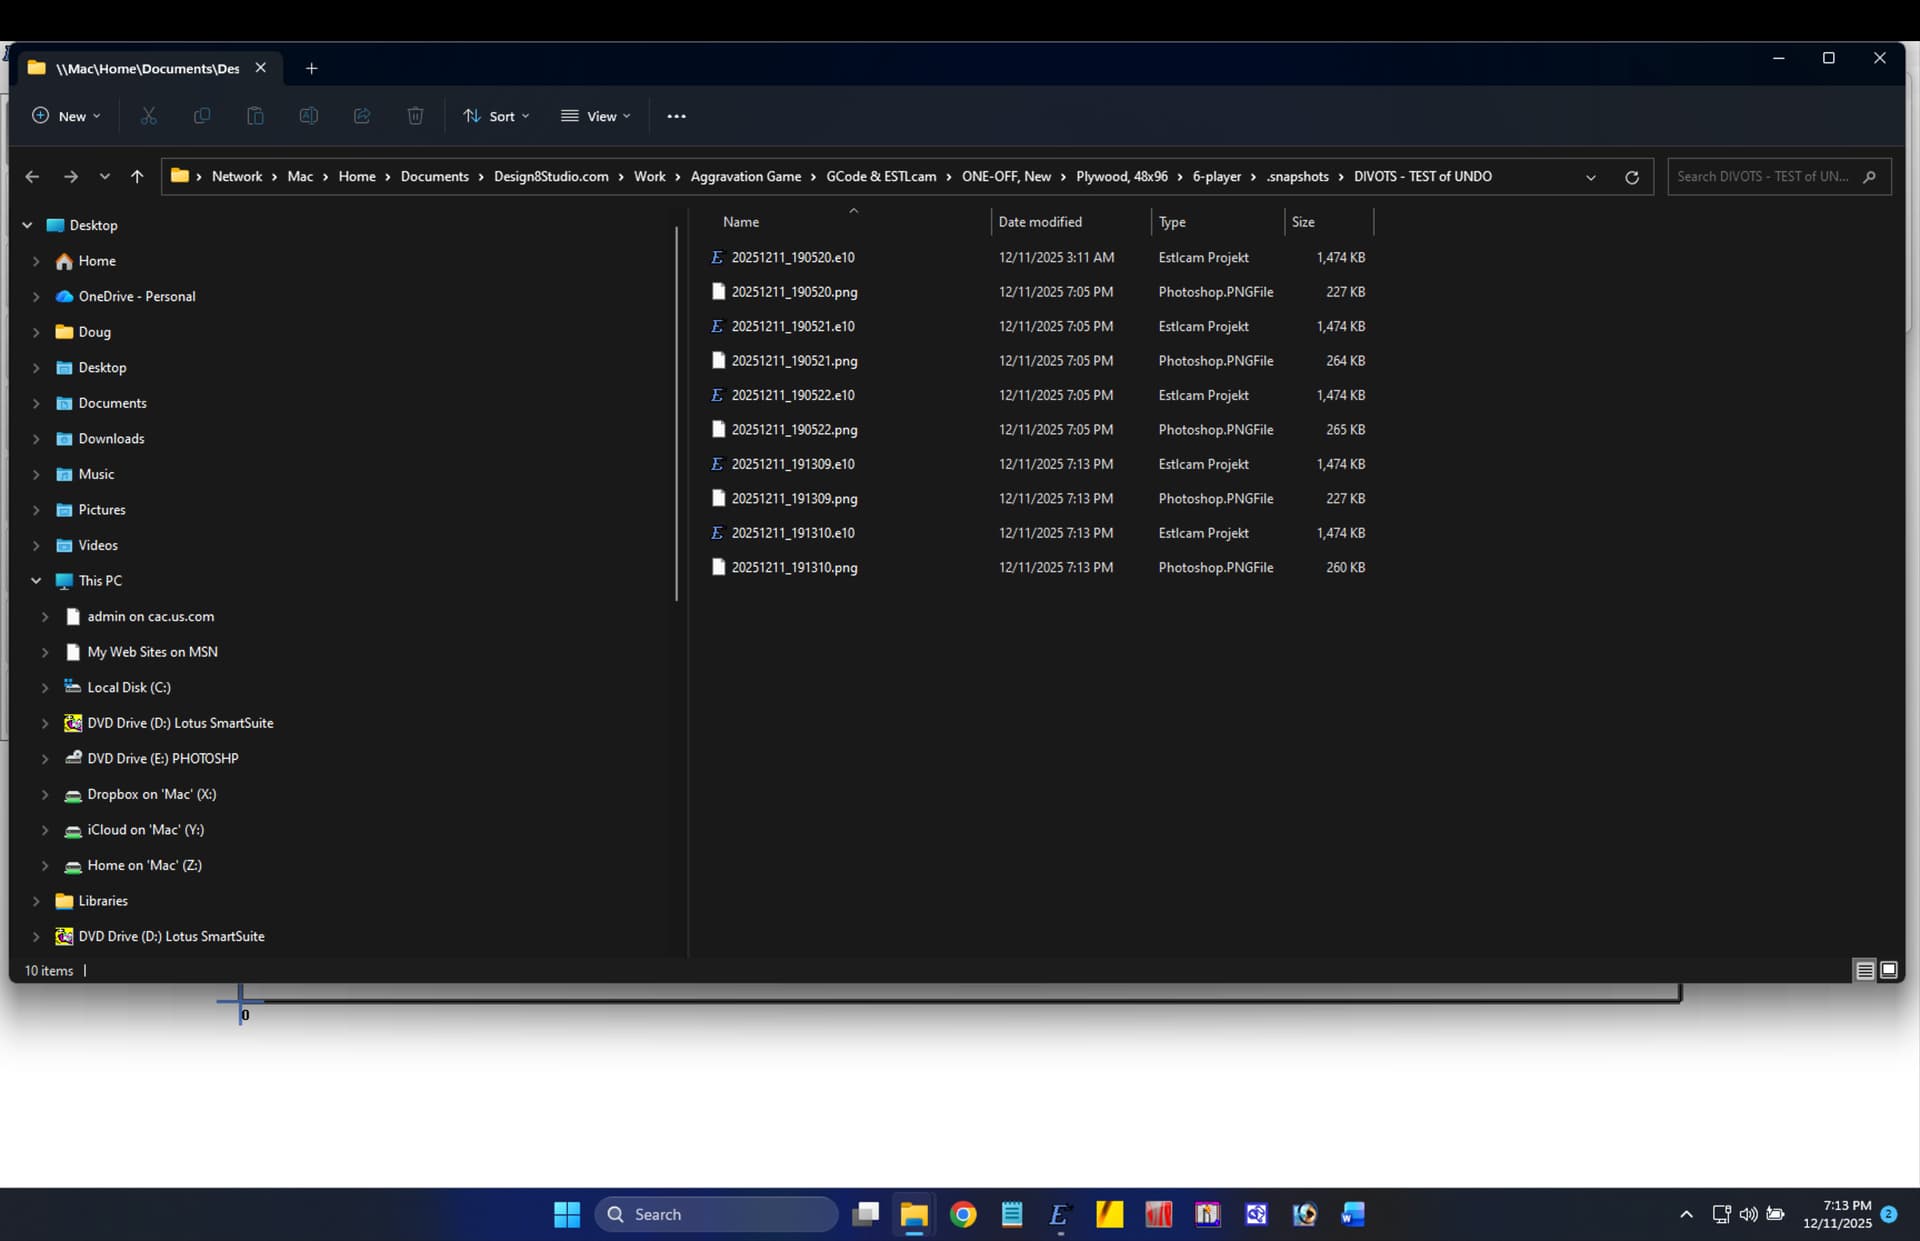Click the Search DIVOTS search box
1920x1241 pixels.
click(x=1763, y=177)
